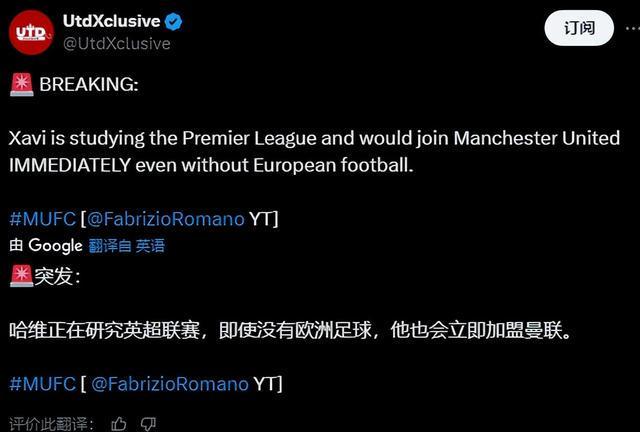Click the siren emoji beside 突发
Viewport: 640px width, 432px height.
[x=20, y=277]
